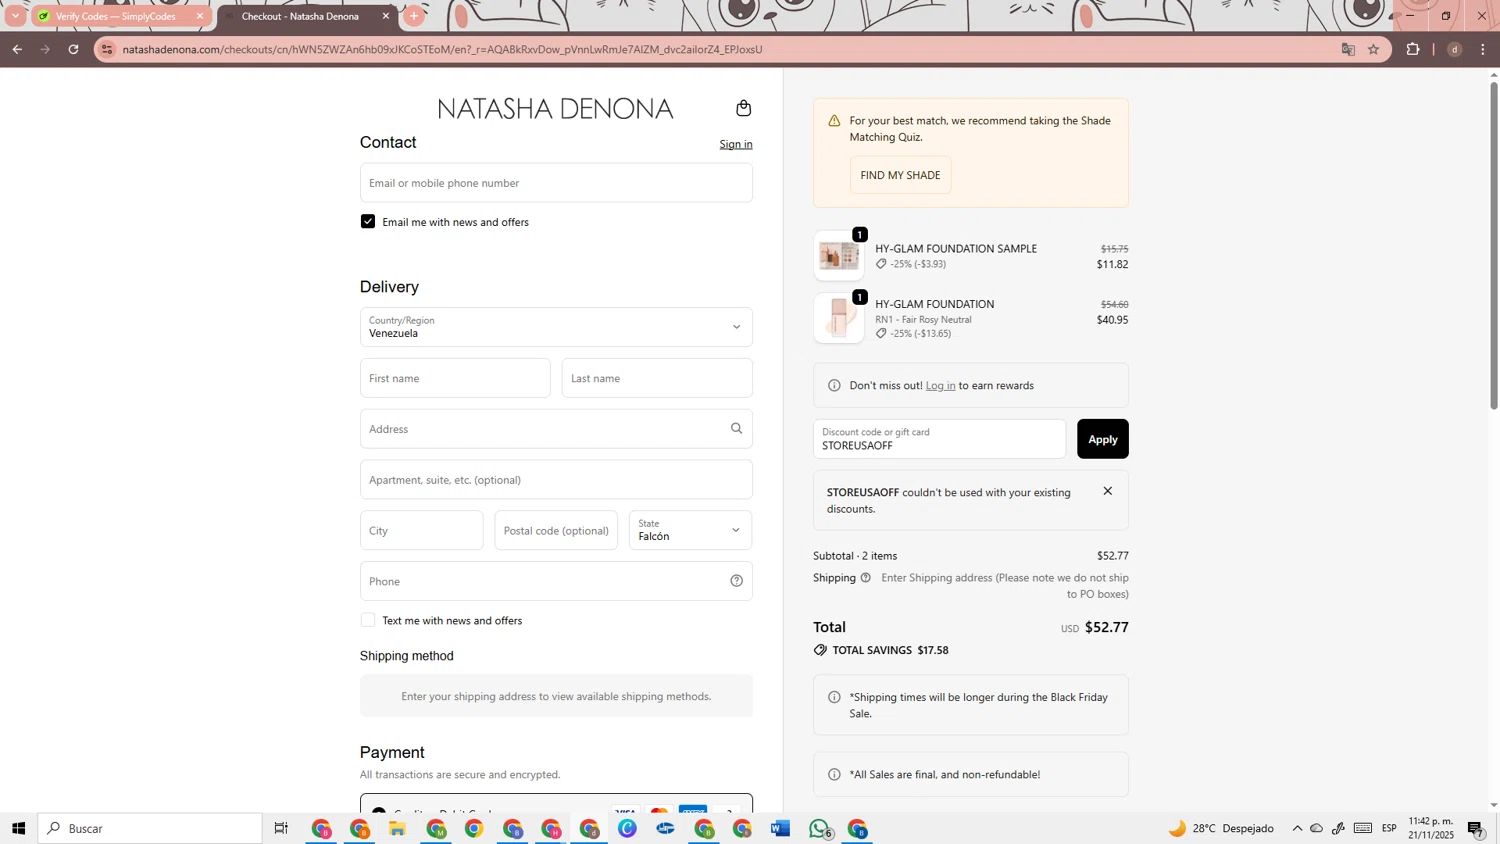
Task: Open the tab search dropdown arrow
Action: click(15, 16)
